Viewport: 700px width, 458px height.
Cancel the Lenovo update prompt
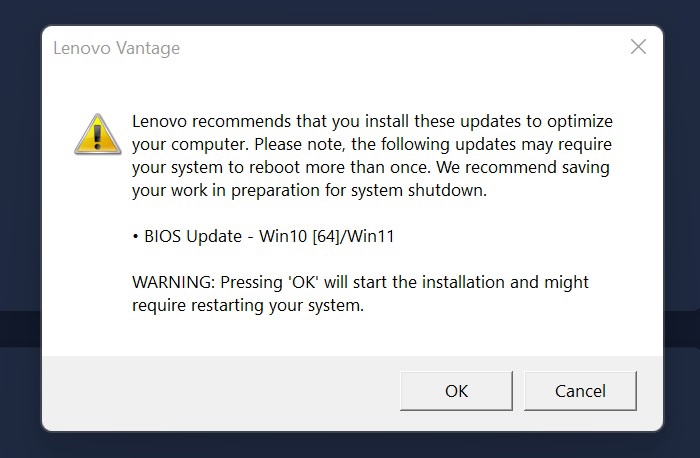[580, 391]
